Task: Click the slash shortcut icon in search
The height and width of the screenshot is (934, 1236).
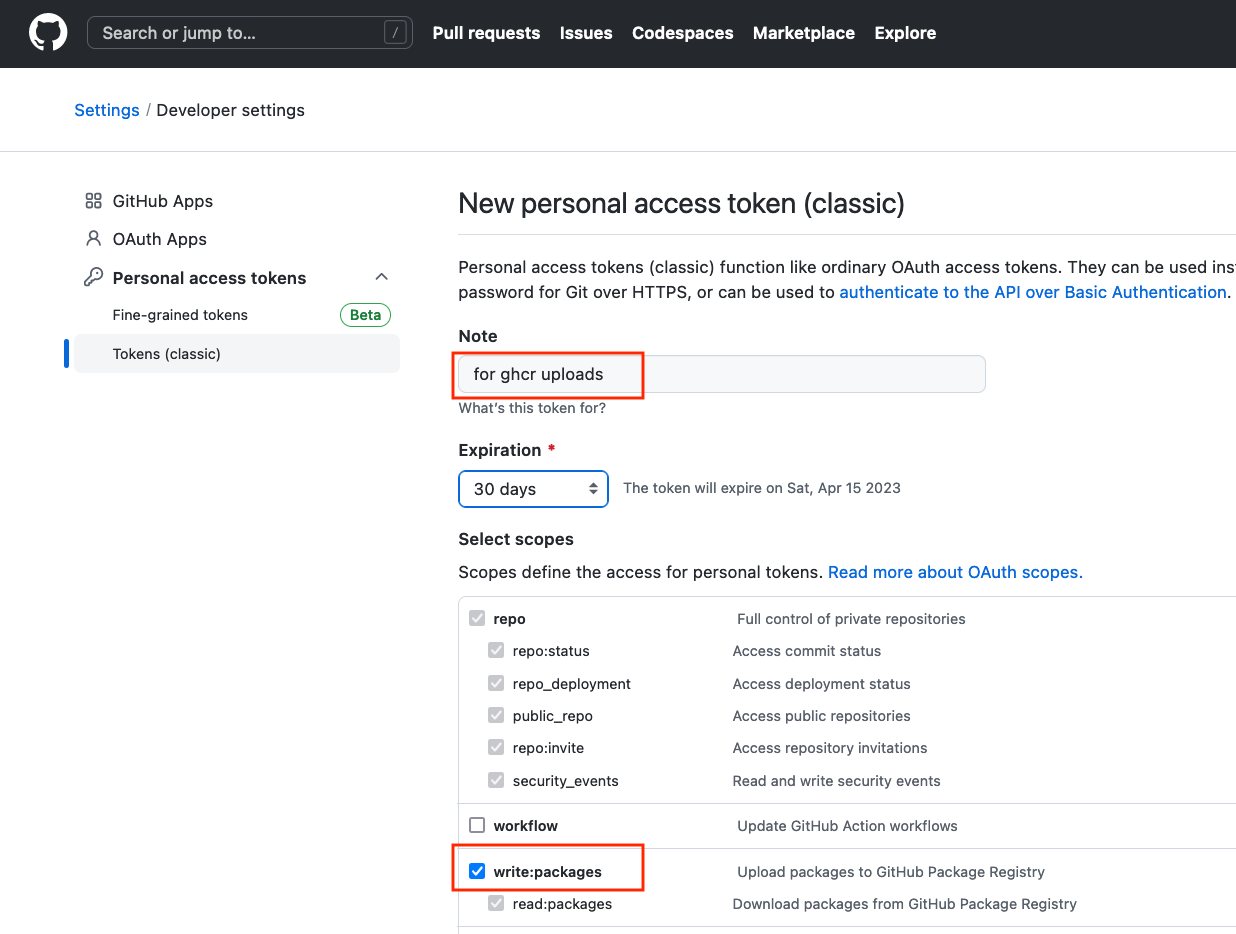Action: 396,33
